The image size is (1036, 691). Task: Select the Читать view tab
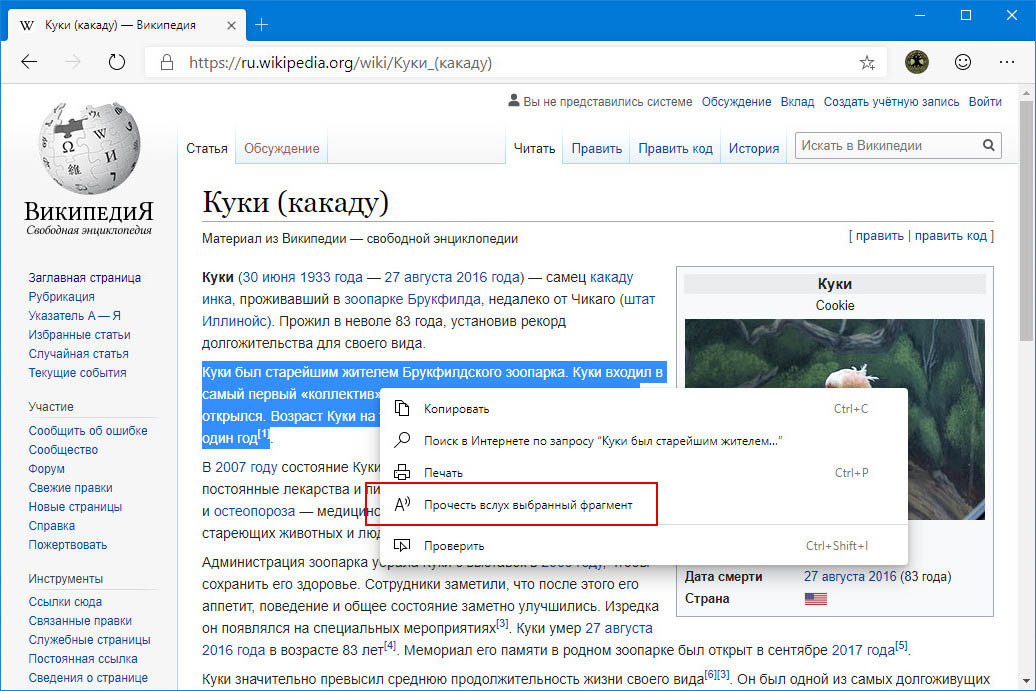(535, 149)
